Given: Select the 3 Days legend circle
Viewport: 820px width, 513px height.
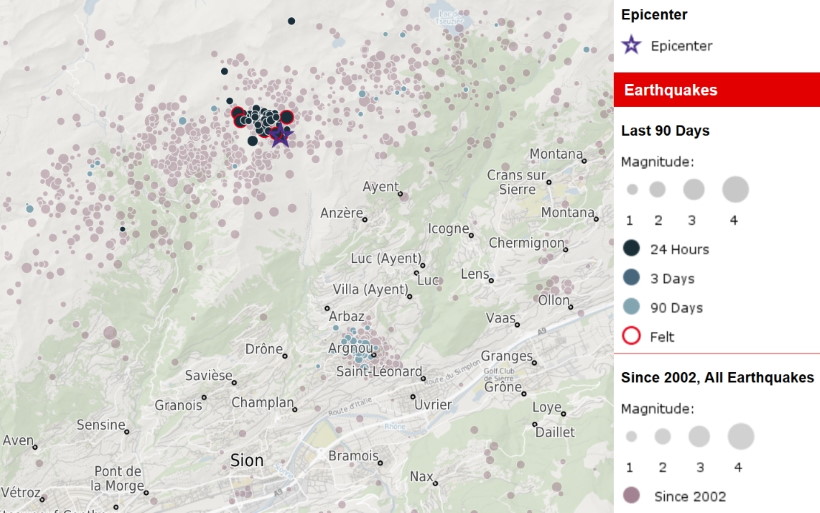Looking at the screenshot, I should point(631,278).
